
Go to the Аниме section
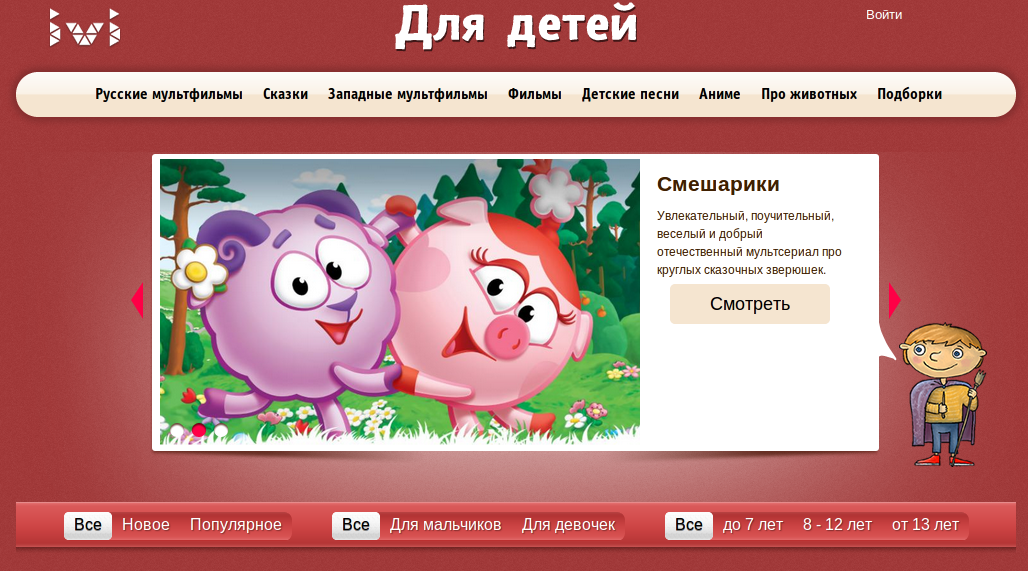pos(720,95)
